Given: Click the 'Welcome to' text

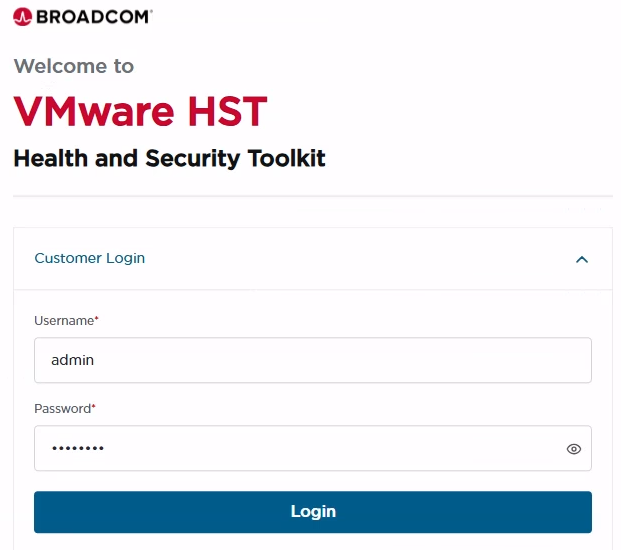Looking at the screenshot, I should 74,66.
